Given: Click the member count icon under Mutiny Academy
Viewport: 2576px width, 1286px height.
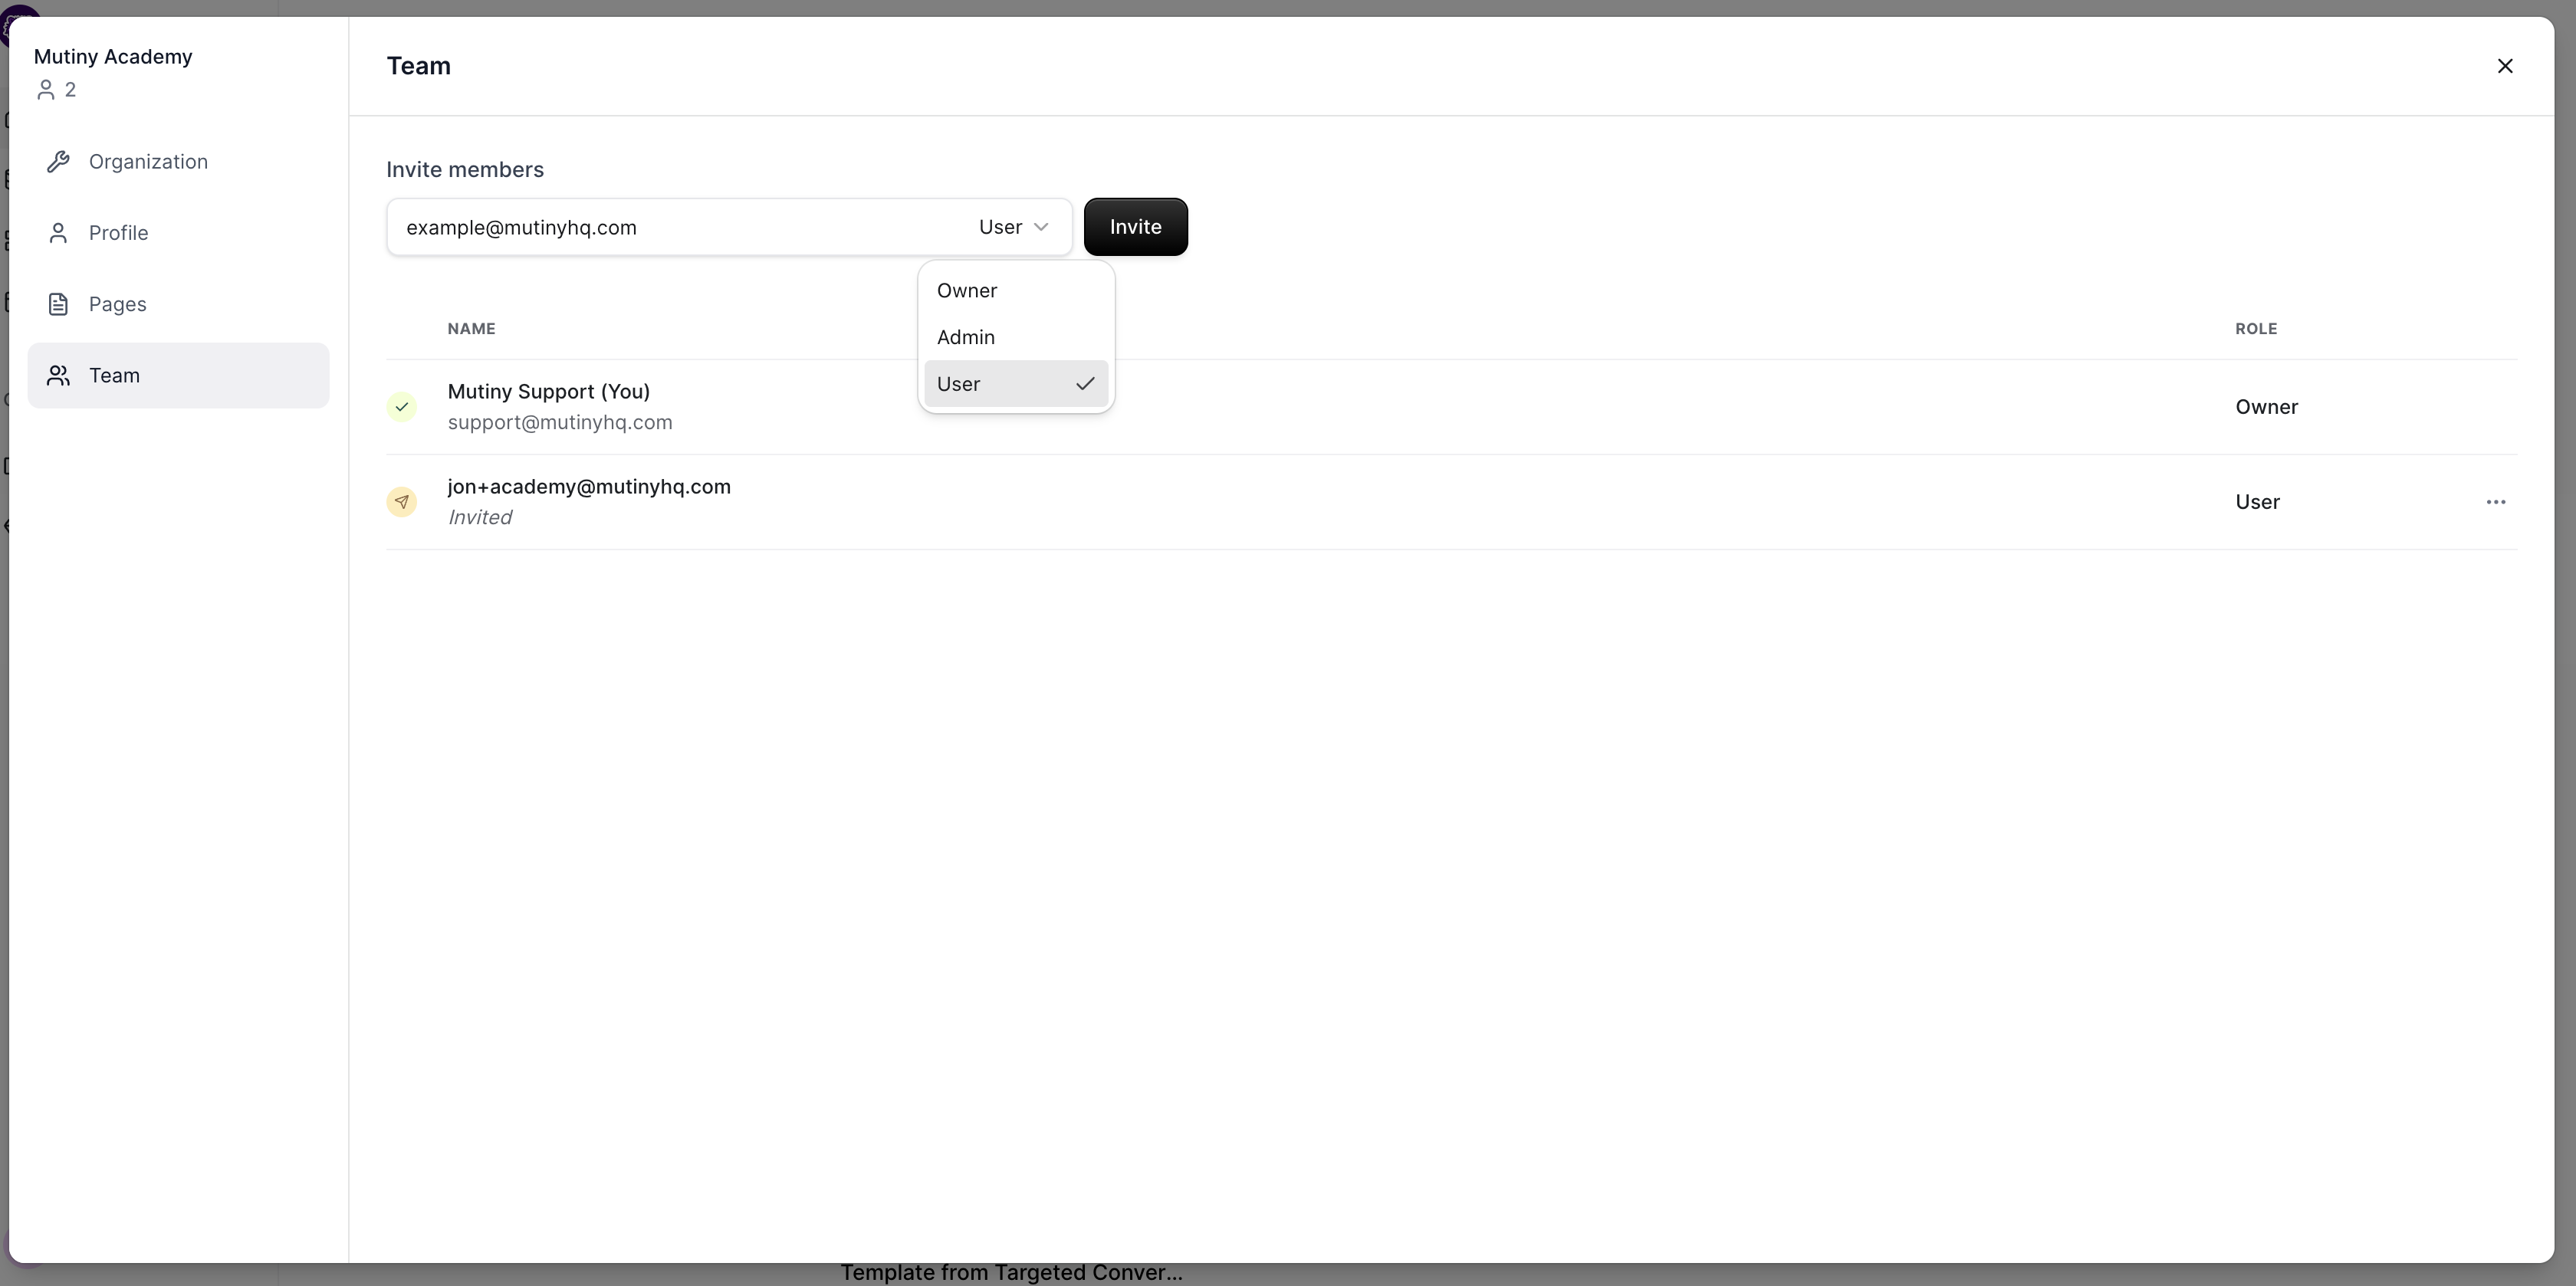Looking at the screenshot, I should click(x=45, y=90).
